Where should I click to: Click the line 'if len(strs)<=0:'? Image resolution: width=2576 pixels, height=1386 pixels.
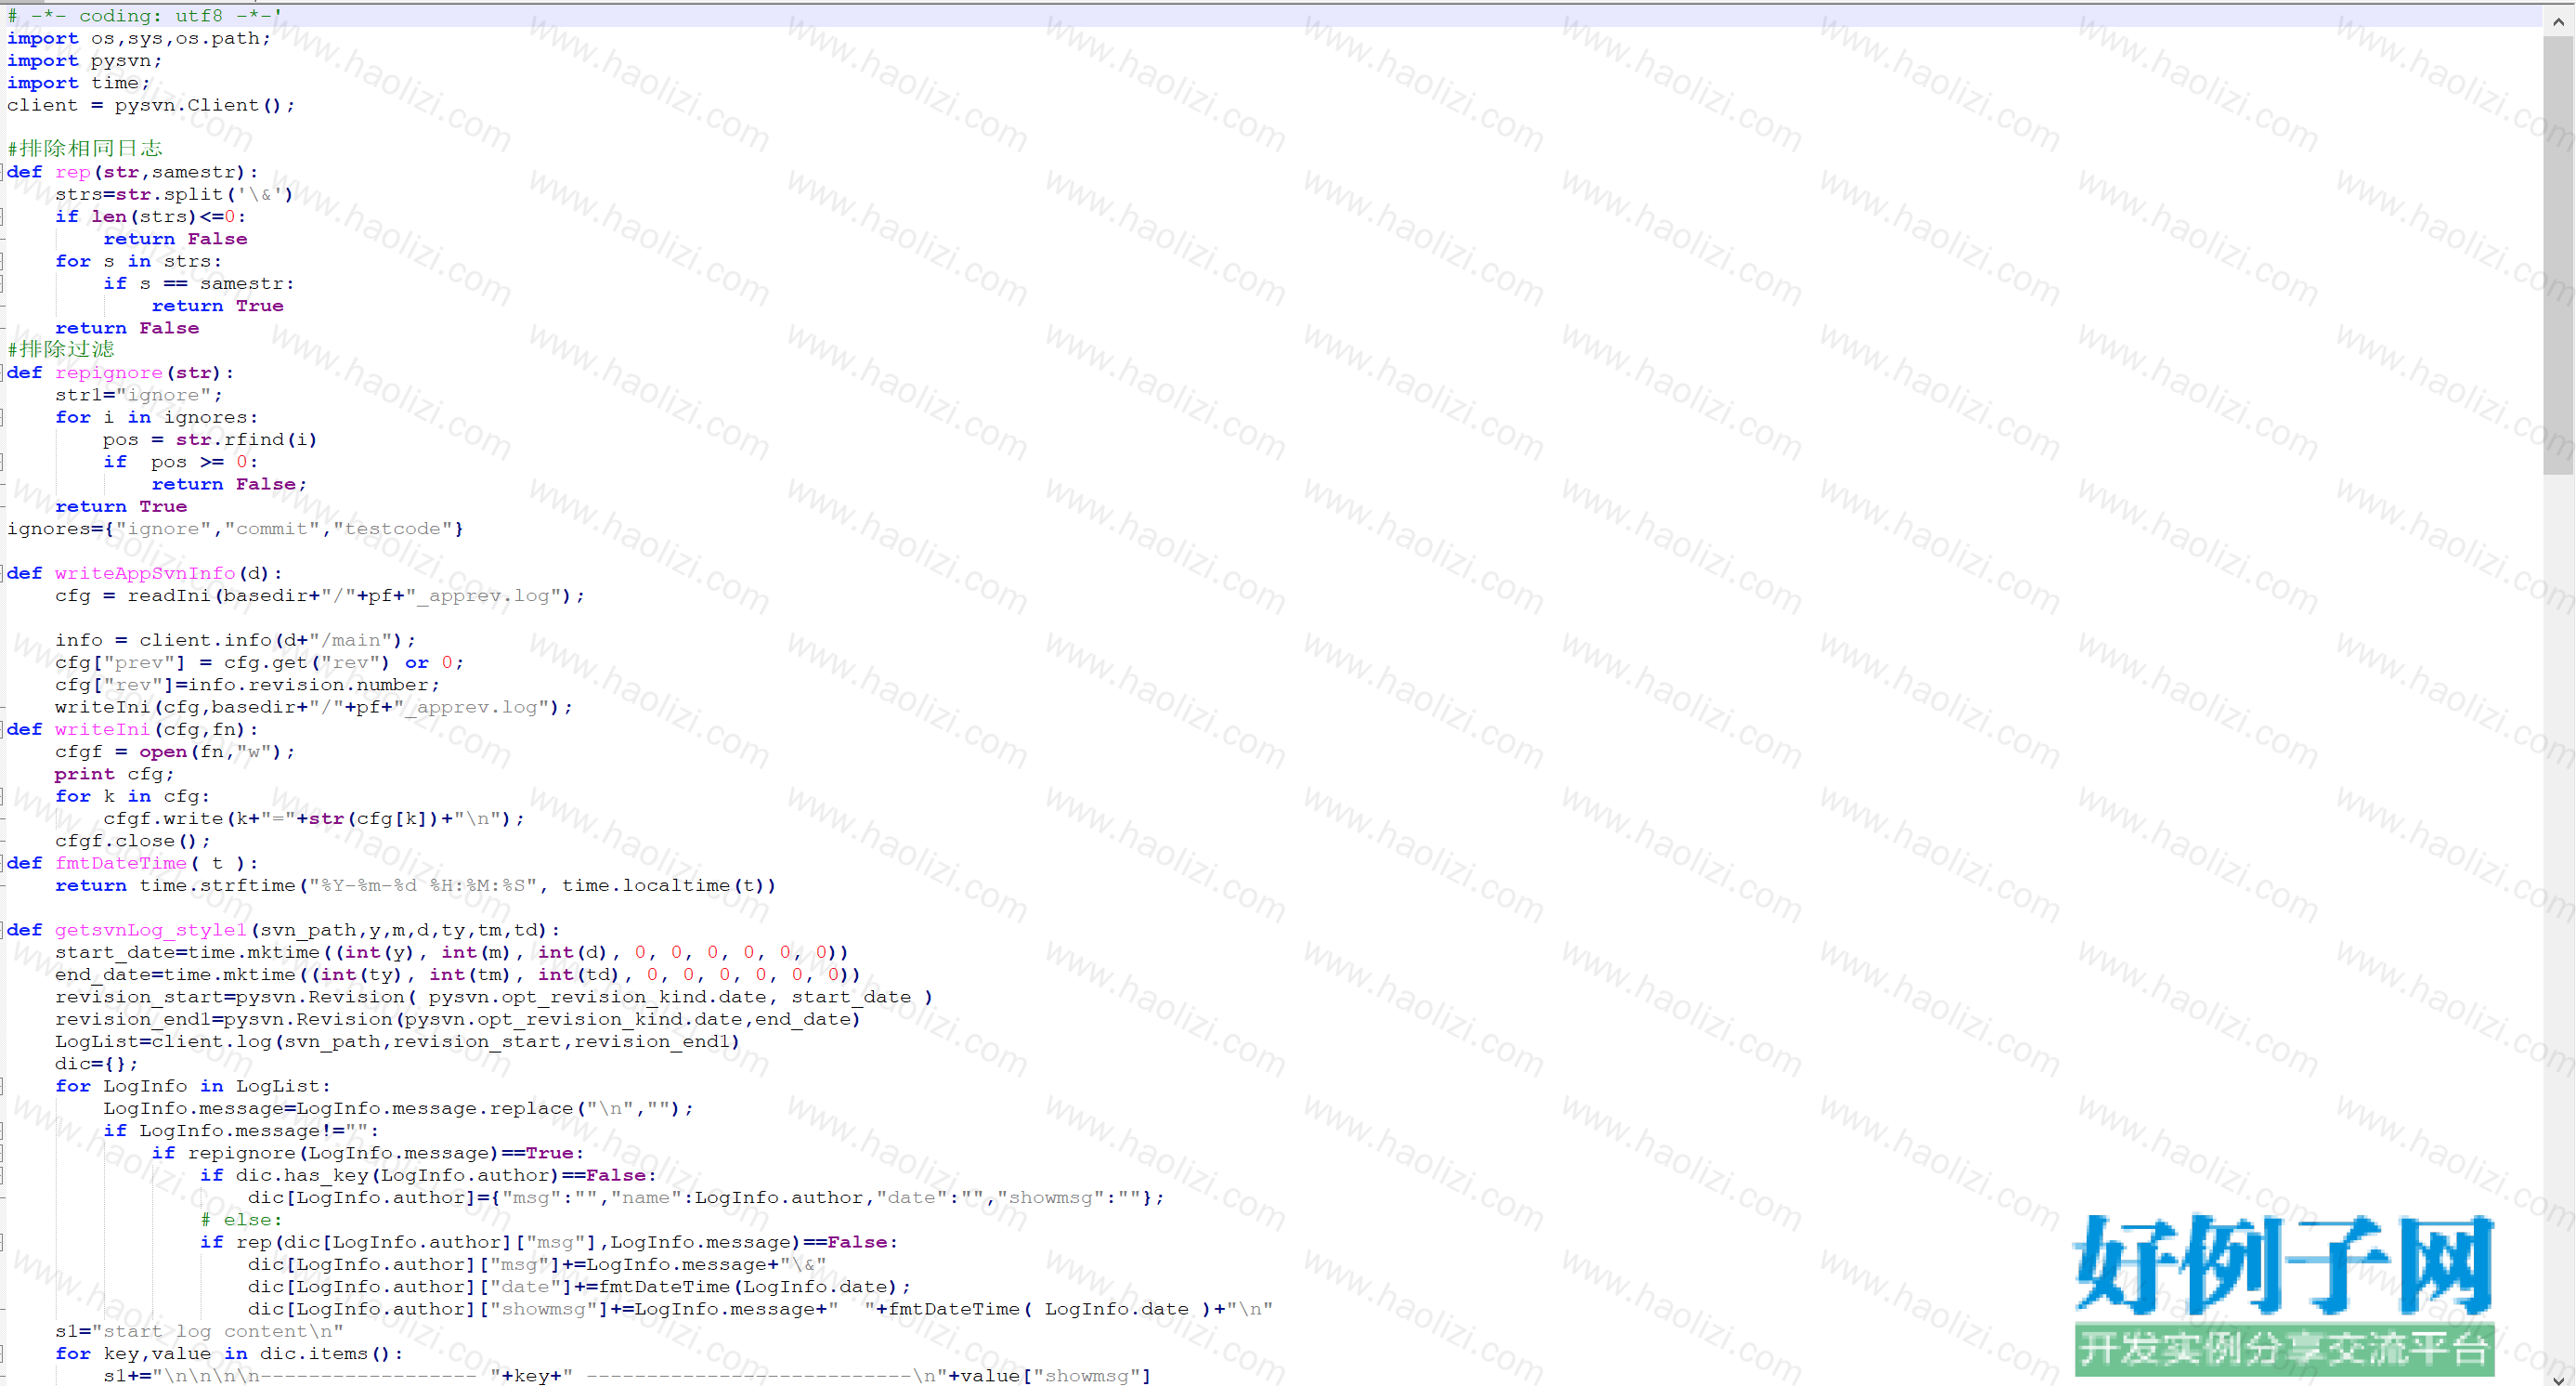[150, 216]
